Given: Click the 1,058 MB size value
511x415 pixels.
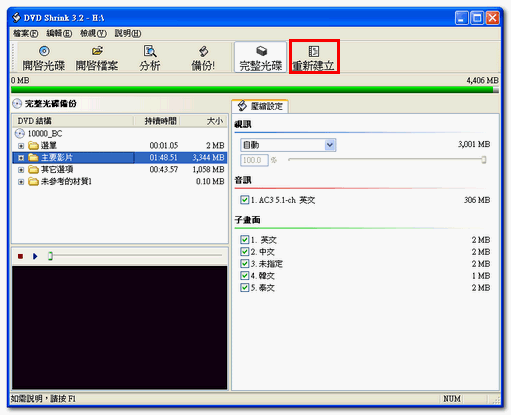Looking at the screenshot, I should (x=208, y=170).
